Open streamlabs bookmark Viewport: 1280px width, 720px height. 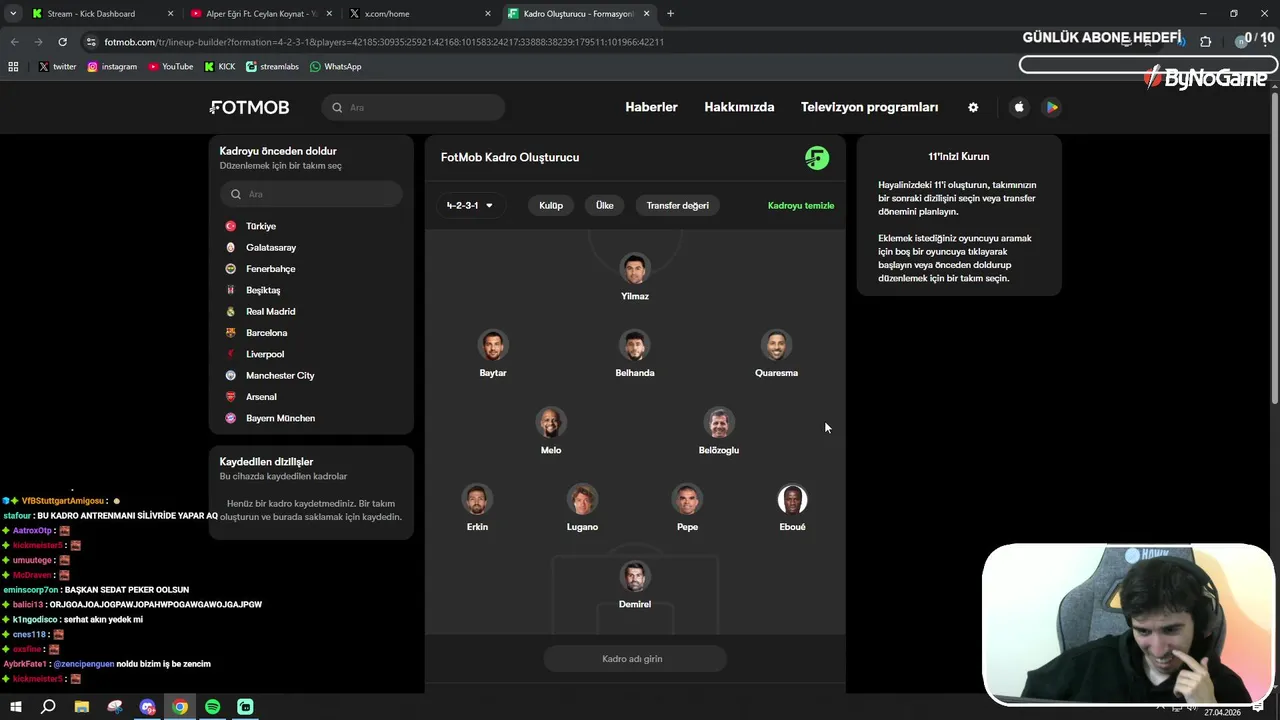tap(272, 67)
